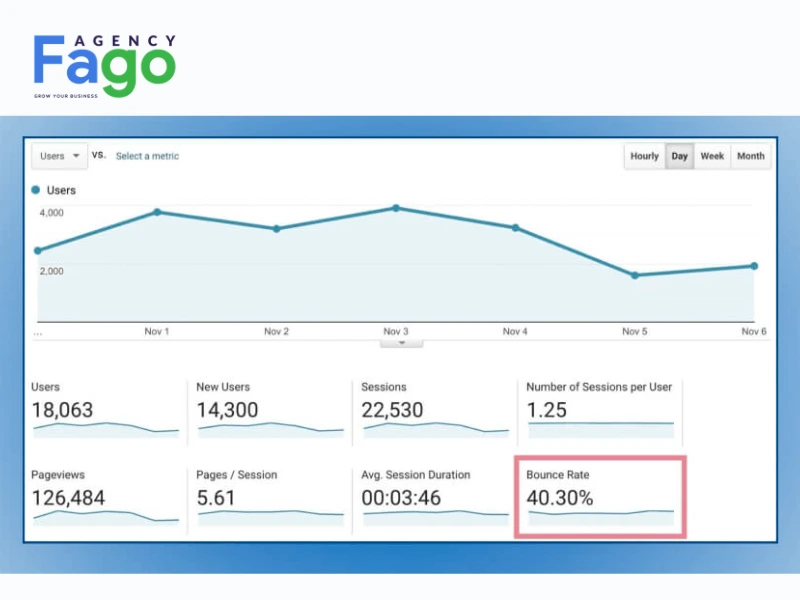Screen dimensions: 800x600
Task: Select the Nov 6 data point
Action: pos(754,266)
